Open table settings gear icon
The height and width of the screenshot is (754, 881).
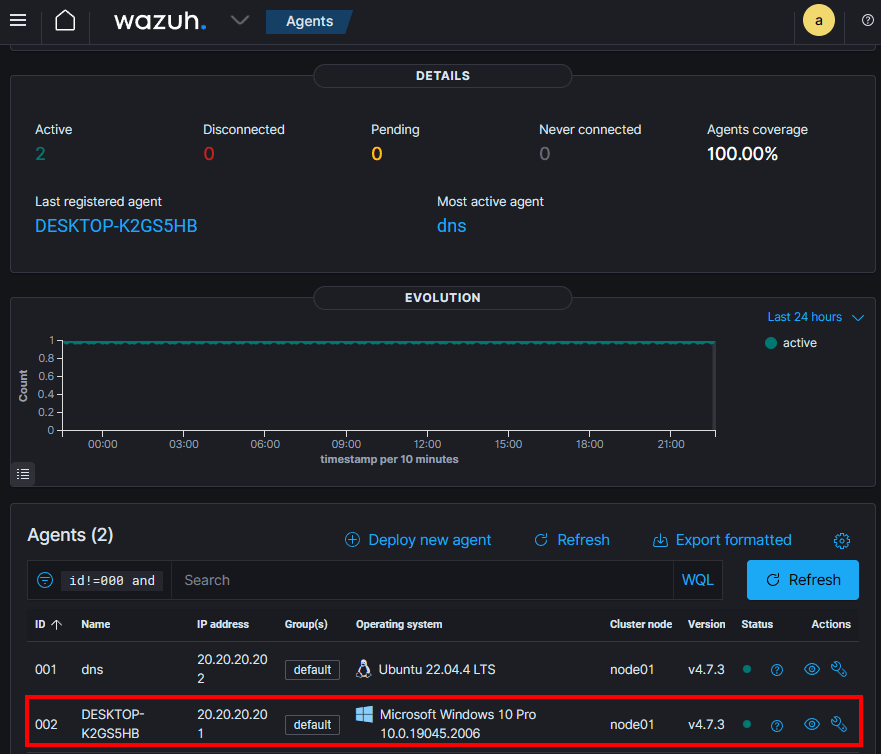(x=842, y=541)
